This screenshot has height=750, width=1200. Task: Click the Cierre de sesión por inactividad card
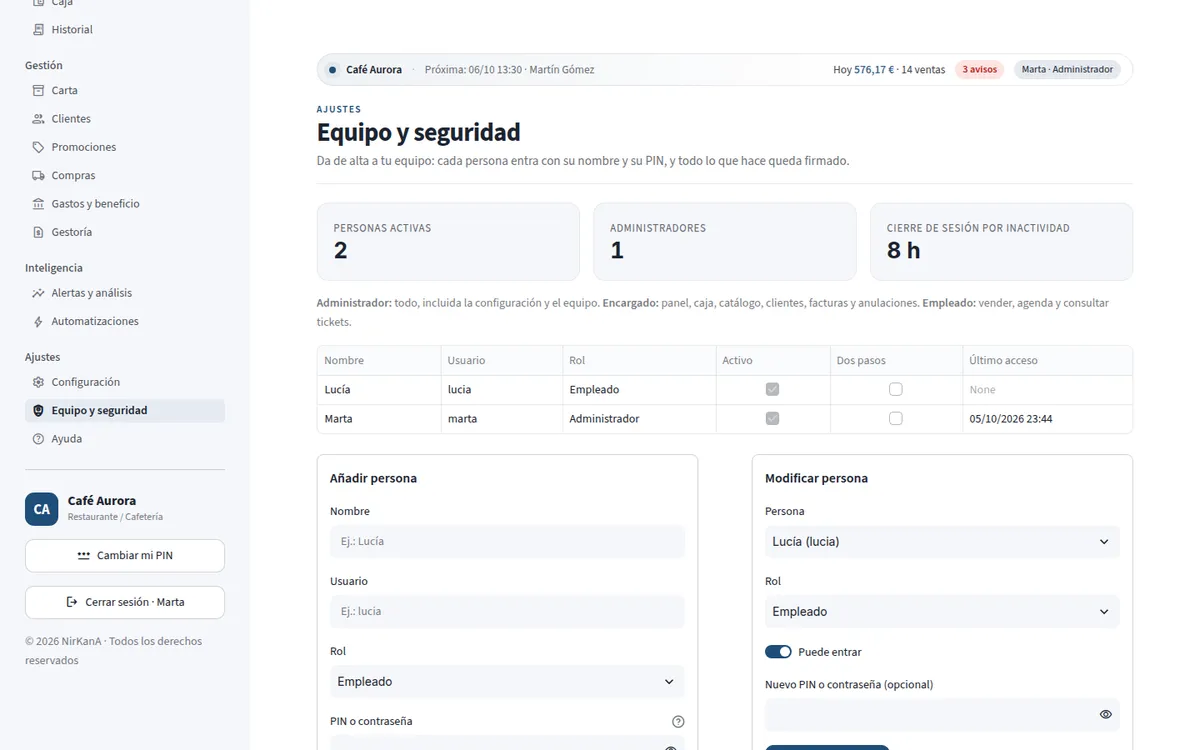1002,242
